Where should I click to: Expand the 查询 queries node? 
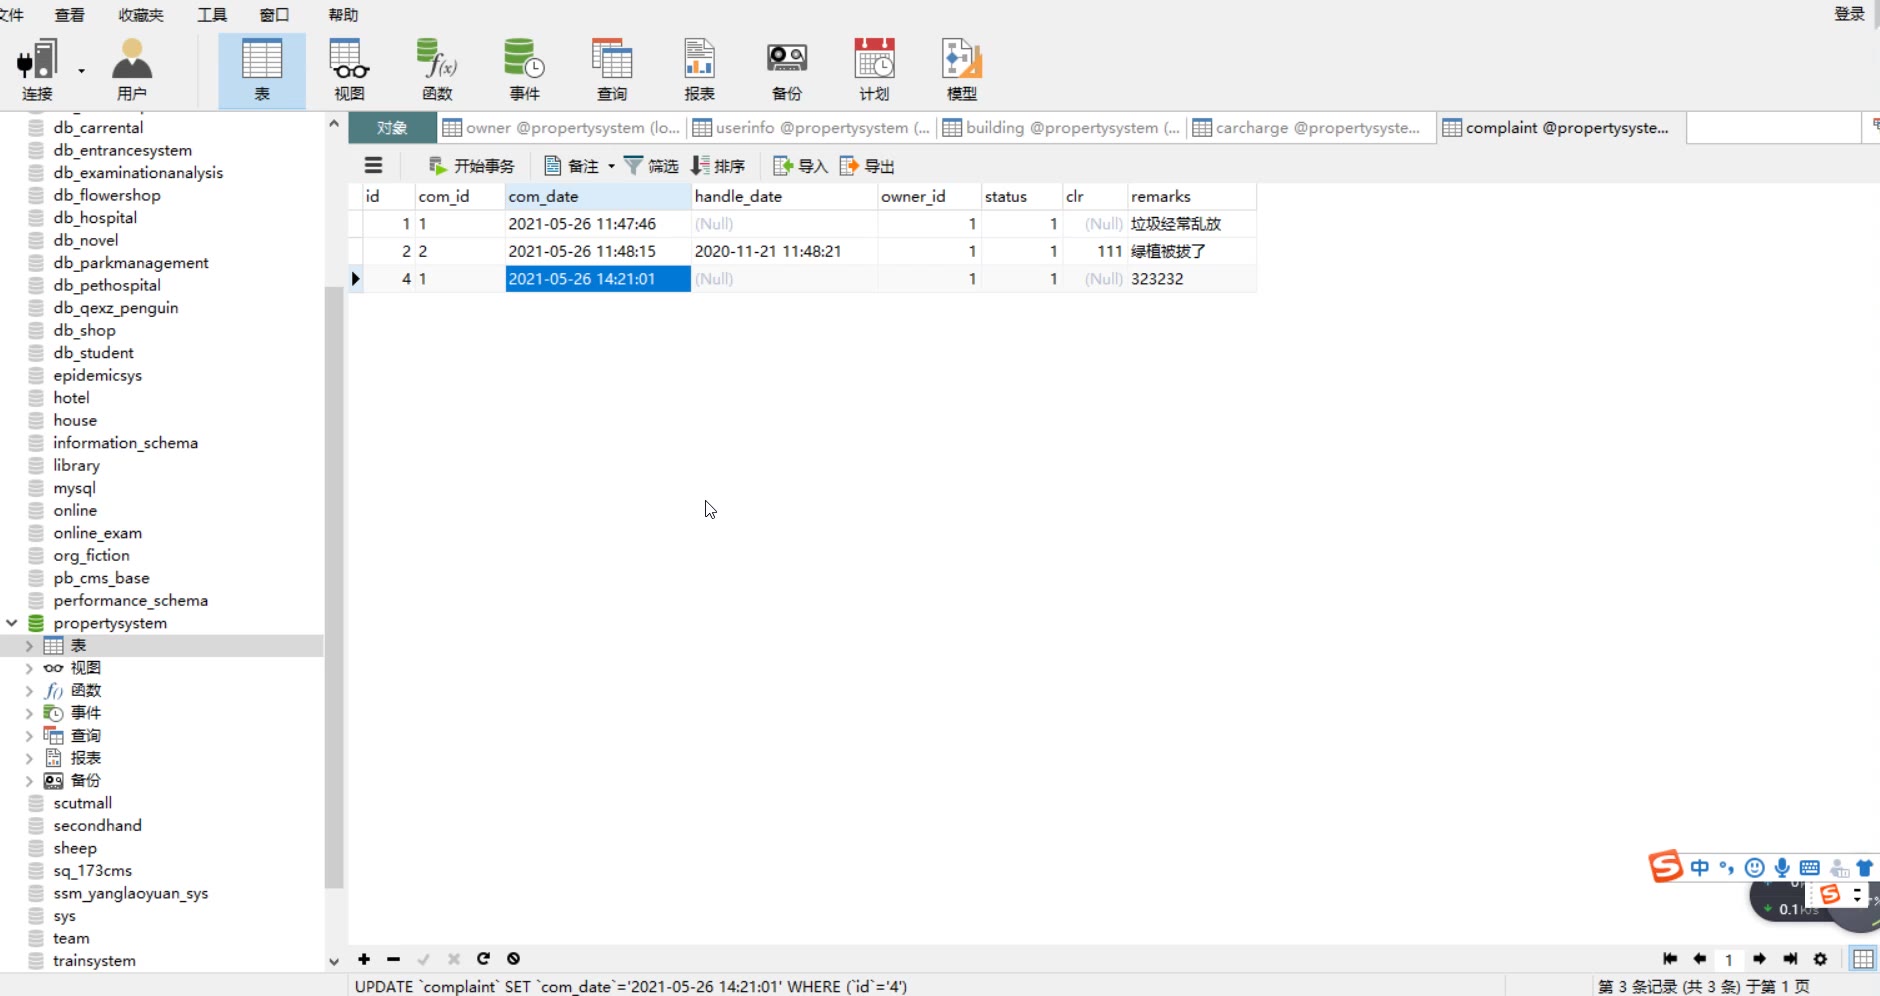coord(29,736)
